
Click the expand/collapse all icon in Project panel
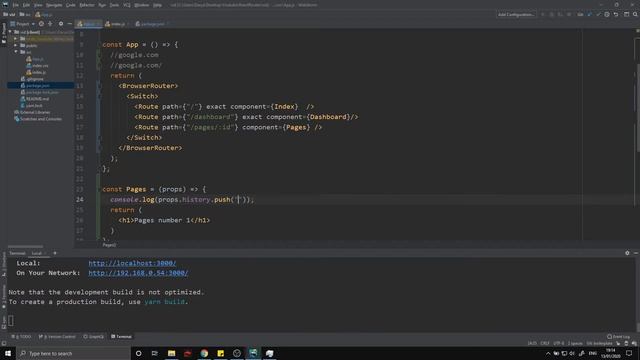pos(50,24)
